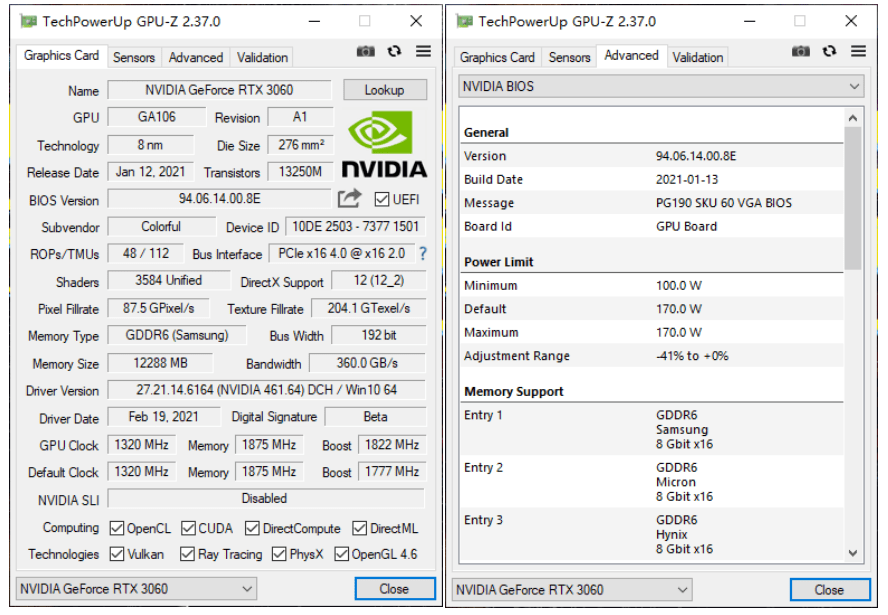Click GPU-Z app icon in left title bar
This screenshot has width=888, height=615.
(28, 22)
